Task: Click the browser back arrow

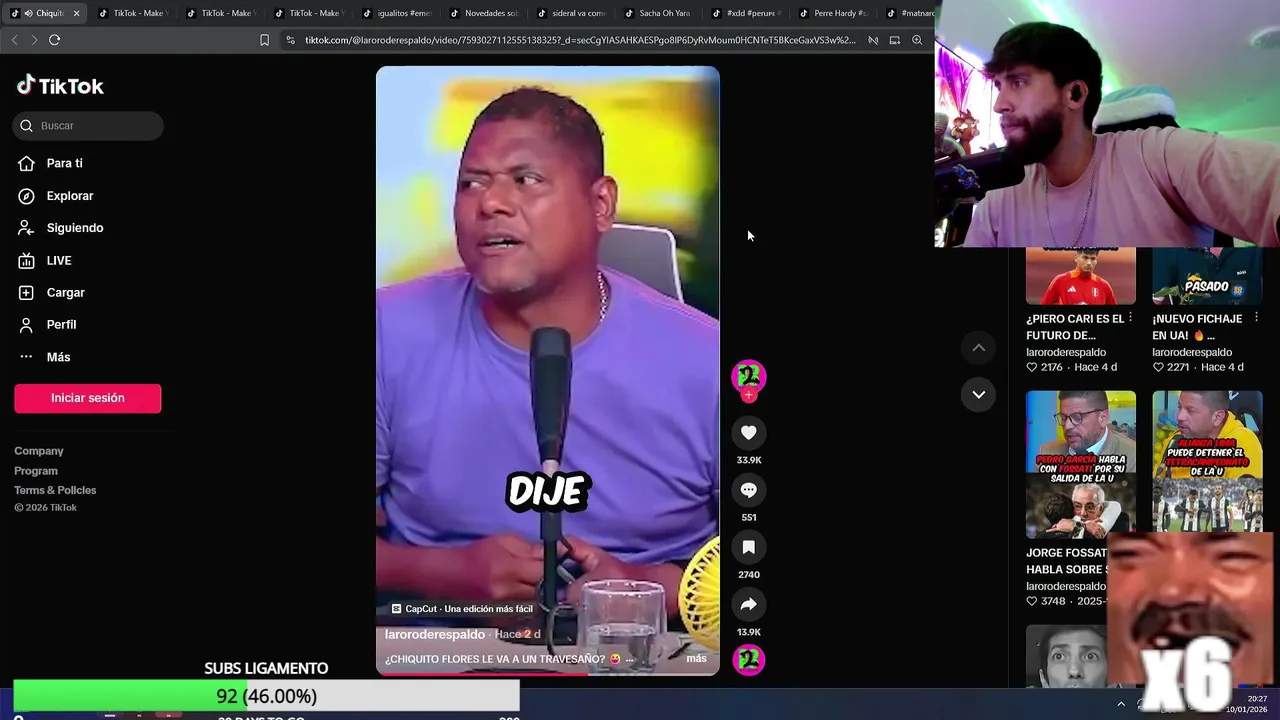Action: (x=14, y=40)
